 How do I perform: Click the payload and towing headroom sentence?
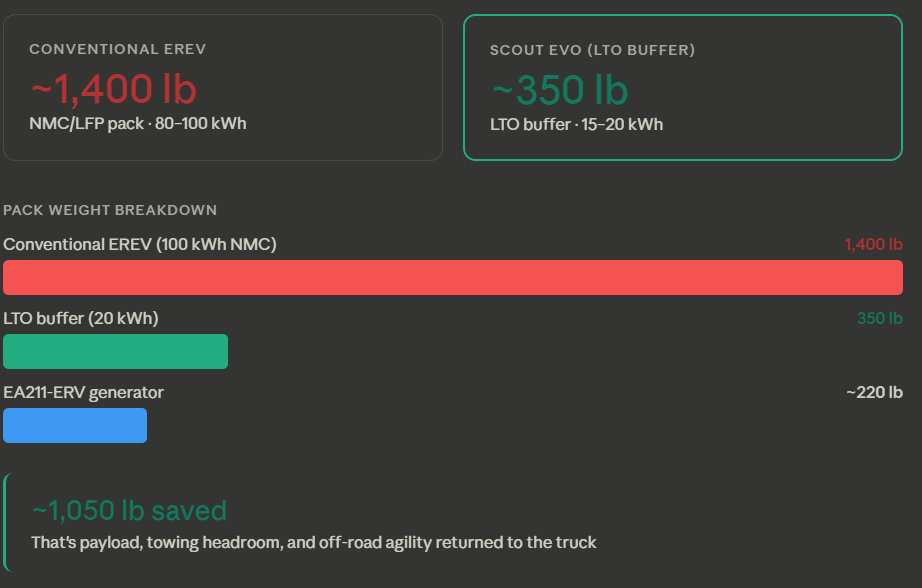313,543
